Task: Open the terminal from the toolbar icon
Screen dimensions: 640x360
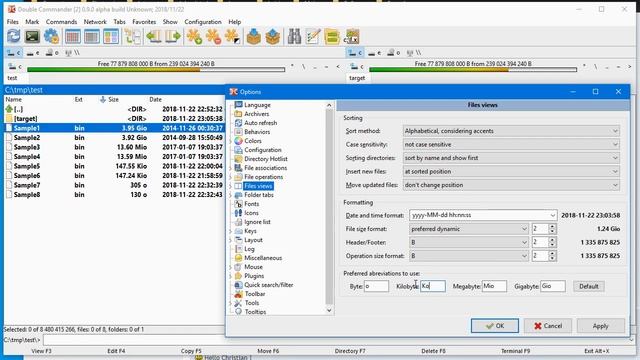Action: click(32, 37)
